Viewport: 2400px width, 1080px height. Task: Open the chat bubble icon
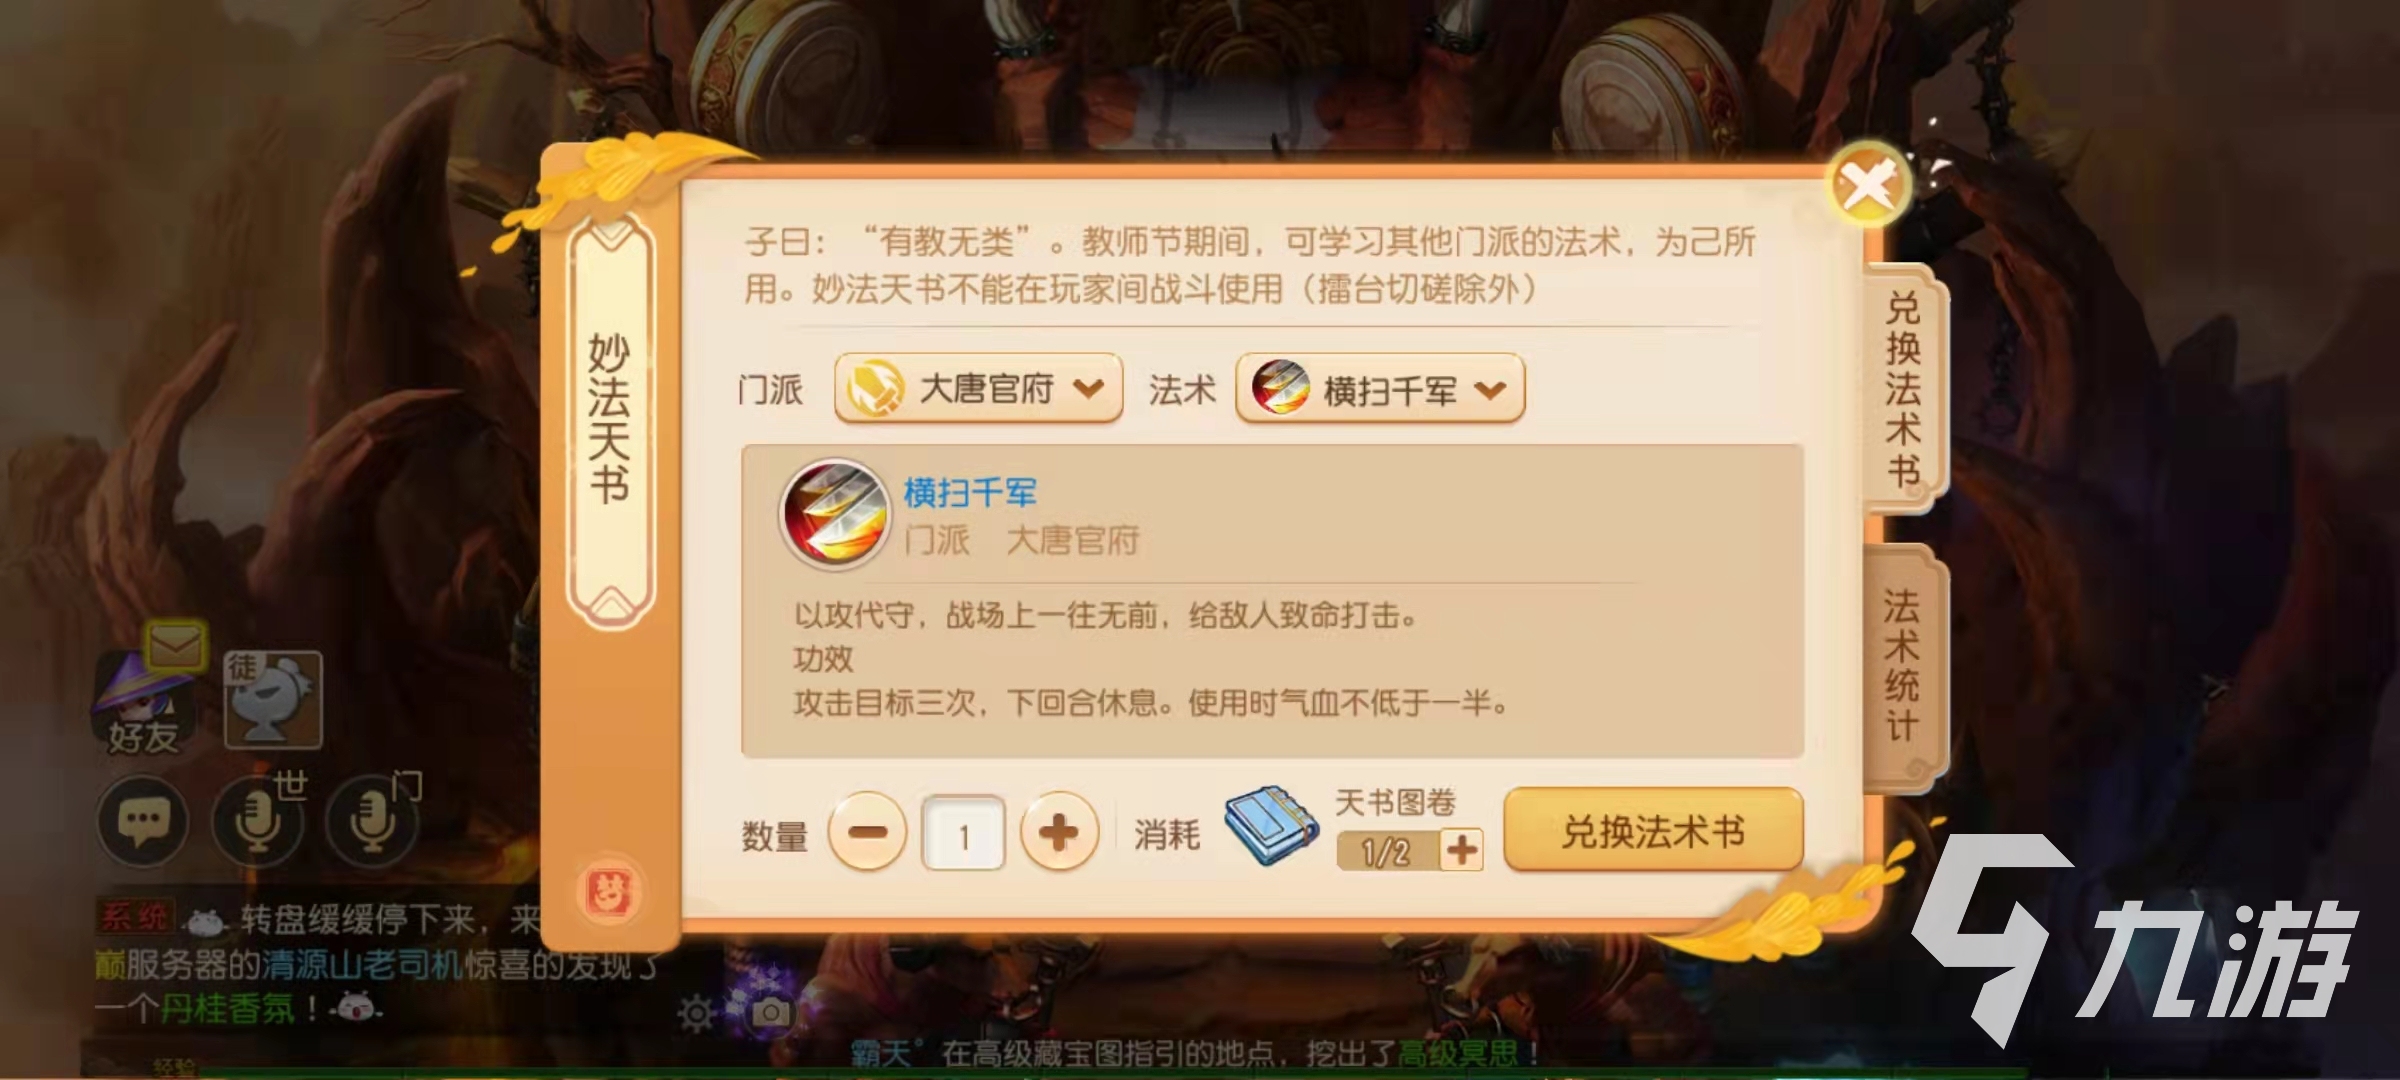click(143, 821)
